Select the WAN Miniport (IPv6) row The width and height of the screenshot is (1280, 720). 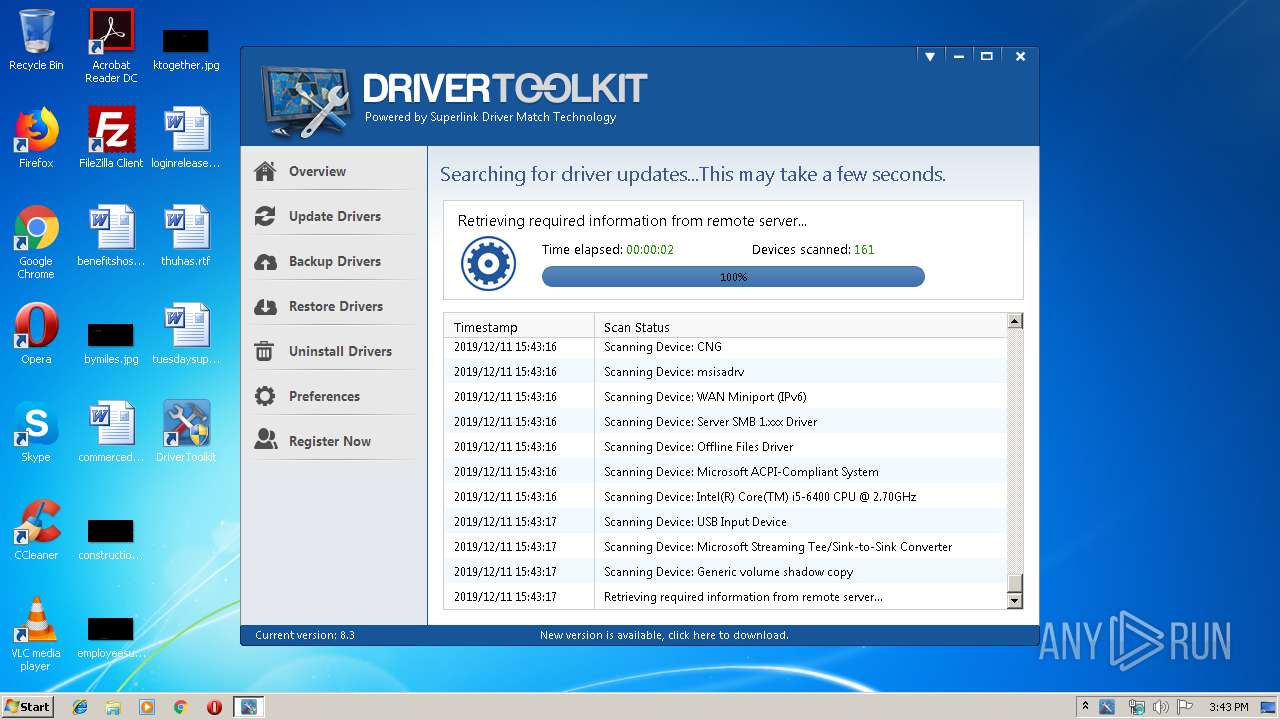coord(725,397)
